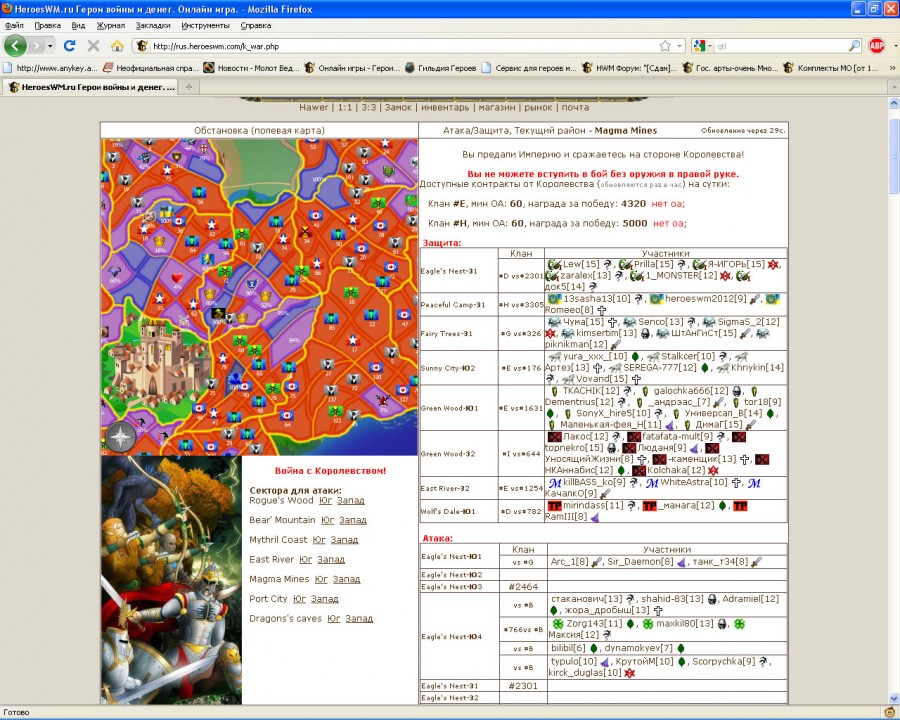Click the clover clan icon beside Zorg143[11]
The height and width of the screenshot is (720, 900).
click(557, 624)
